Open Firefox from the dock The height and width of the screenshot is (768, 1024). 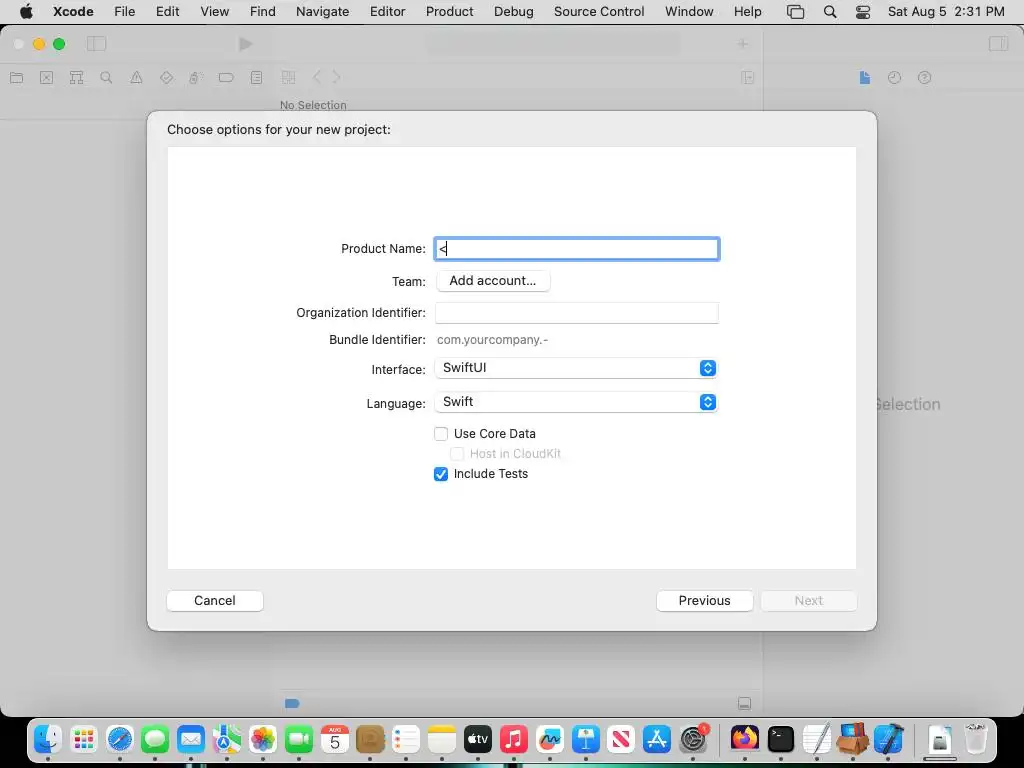click(744, 739)
